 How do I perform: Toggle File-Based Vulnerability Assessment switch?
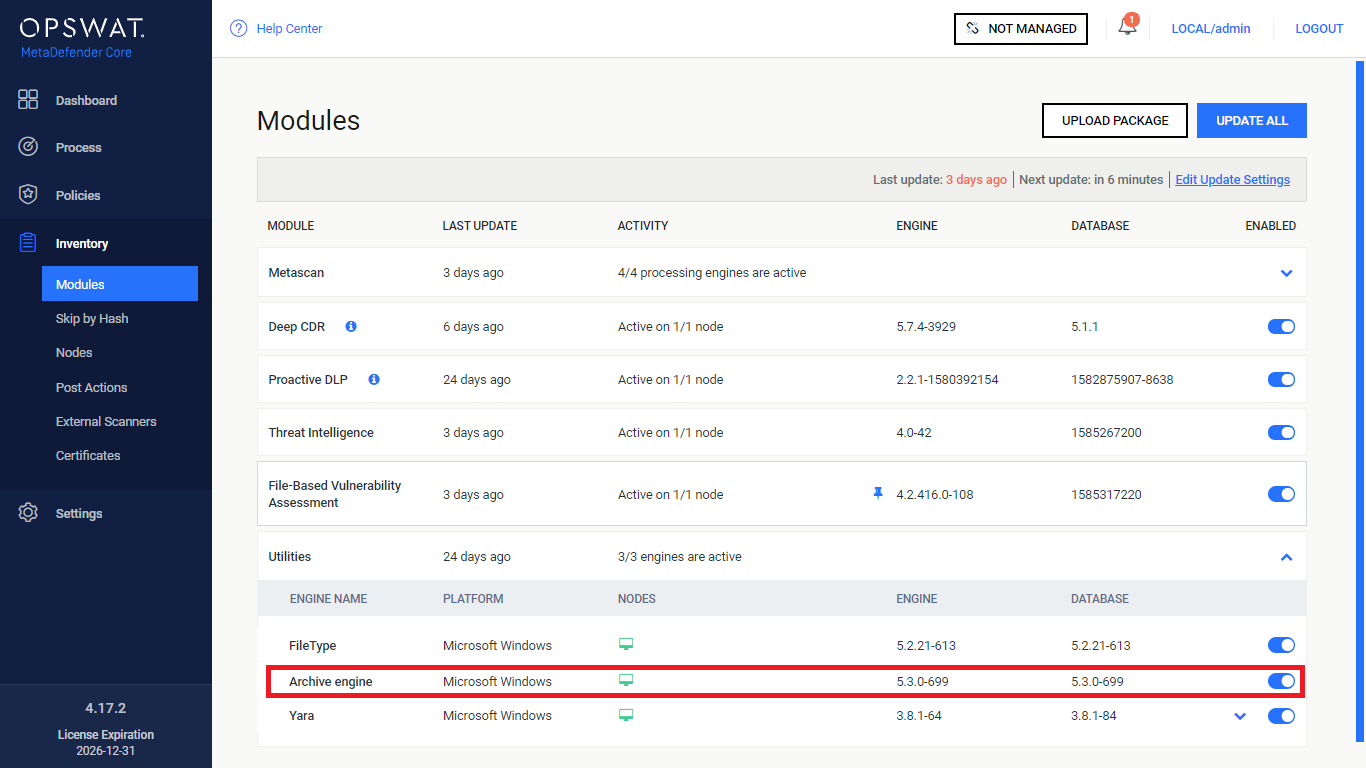click(x=1281, y=494)
